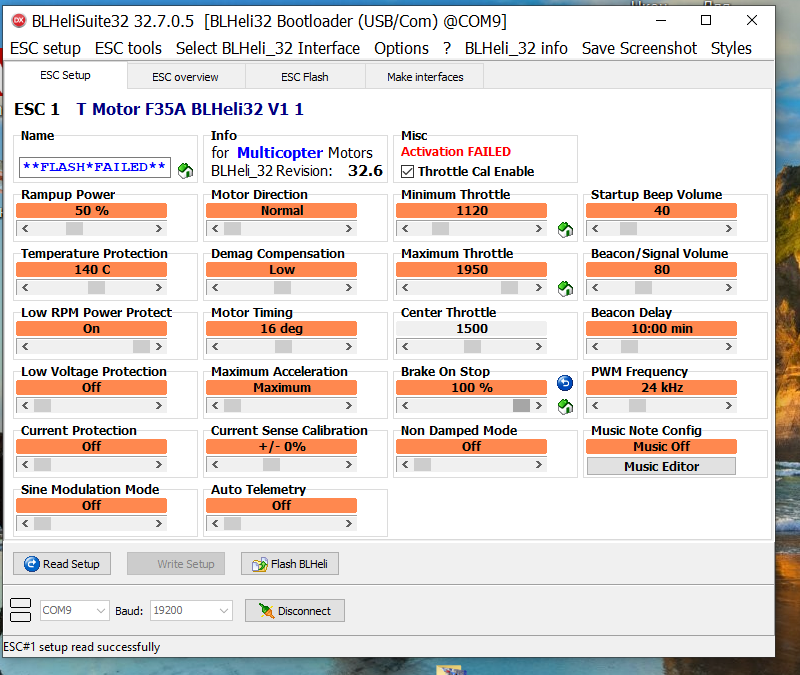Click the stacked ESC port icon left of COM9
The width and height of the screenshot is (800, 675).
coord(20,610)
